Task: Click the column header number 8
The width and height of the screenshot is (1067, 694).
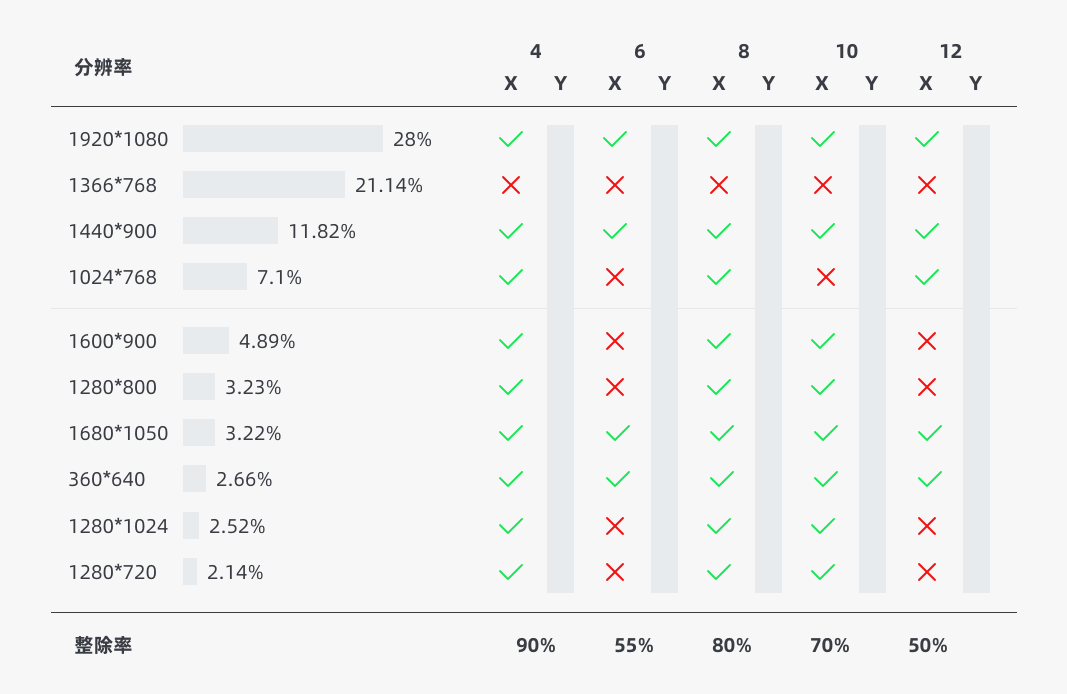Action: tap(744, 52)
